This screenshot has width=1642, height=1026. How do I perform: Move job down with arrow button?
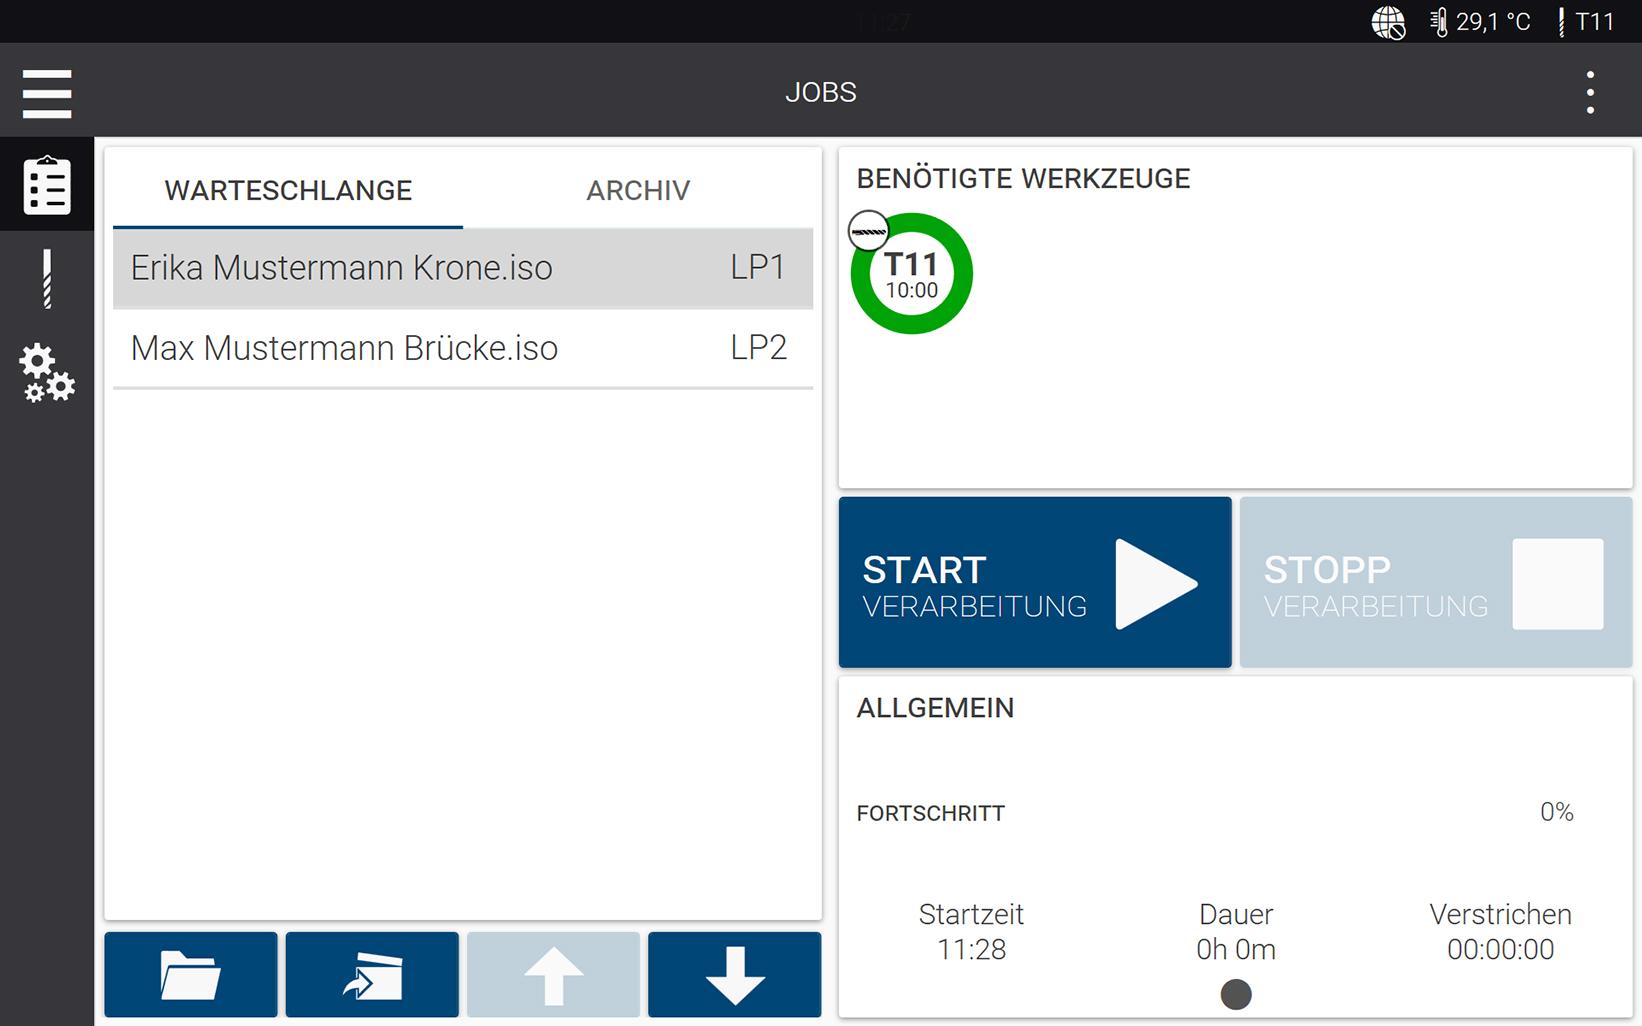click(735, 975)
